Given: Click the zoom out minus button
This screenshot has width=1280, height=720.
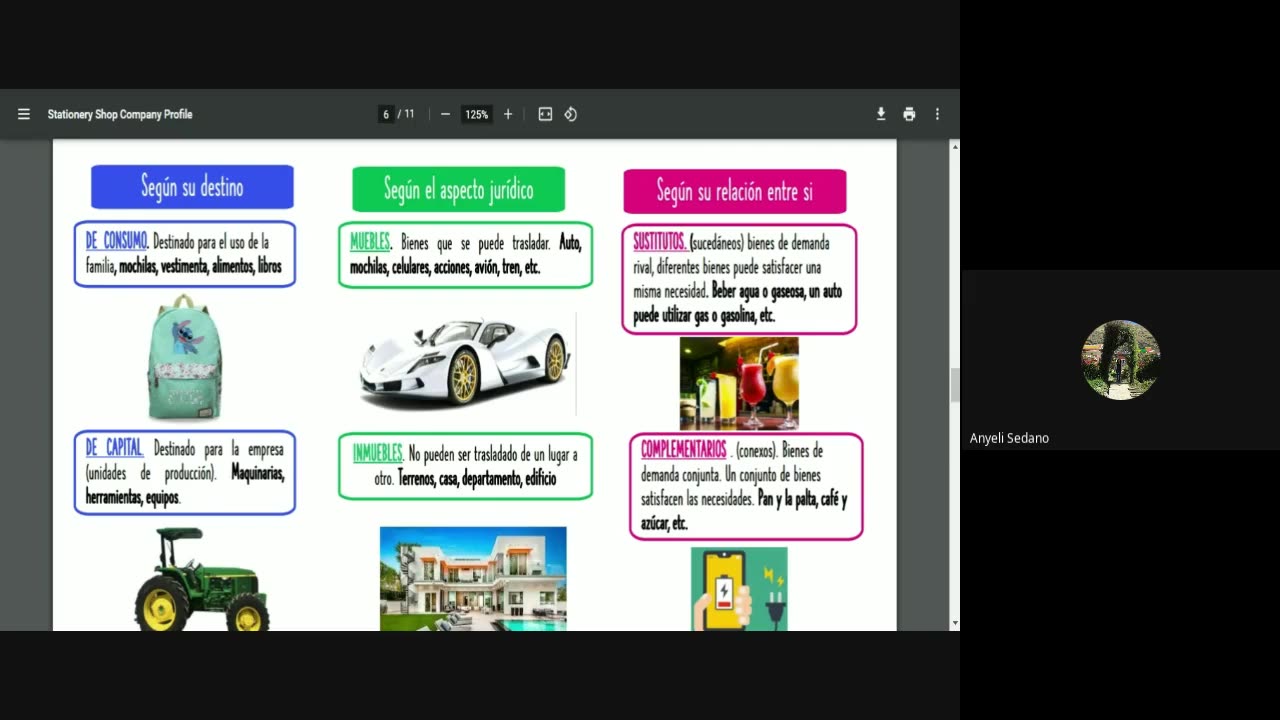Looking at the screenshot, I should 445,114.
